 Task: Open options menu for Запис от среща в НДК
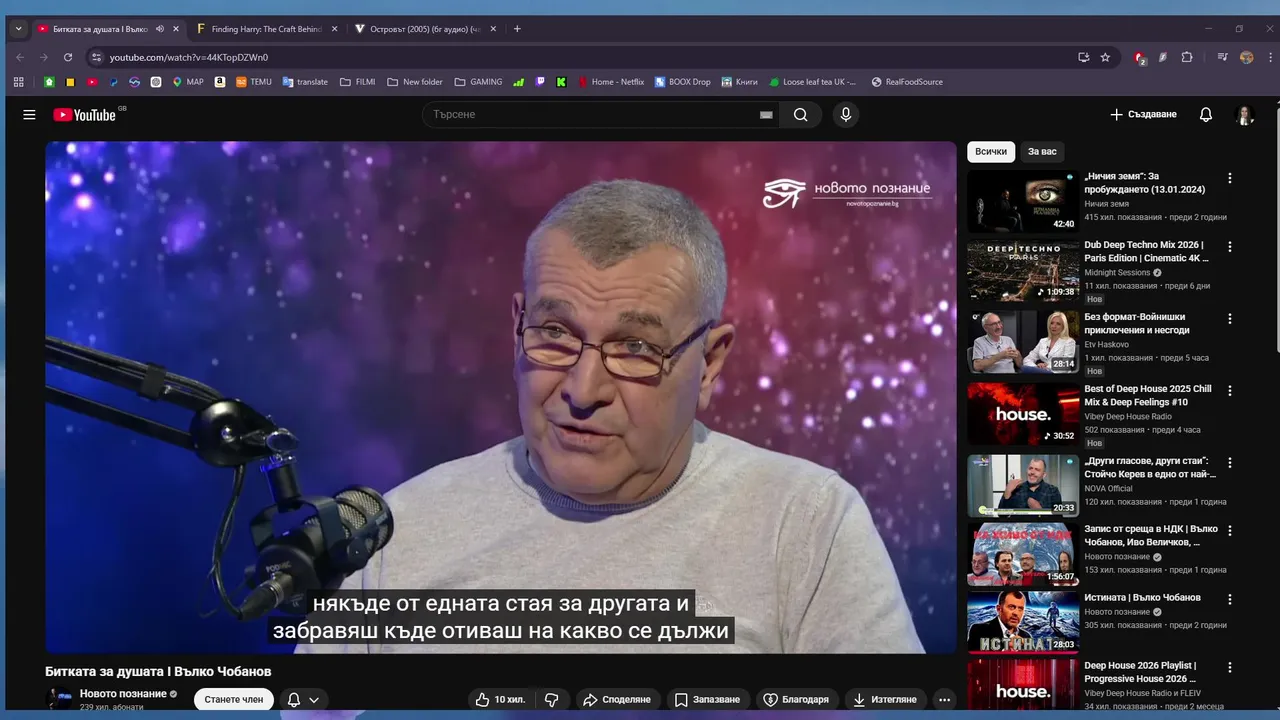pyautogui.click(x=1230, y=530)
